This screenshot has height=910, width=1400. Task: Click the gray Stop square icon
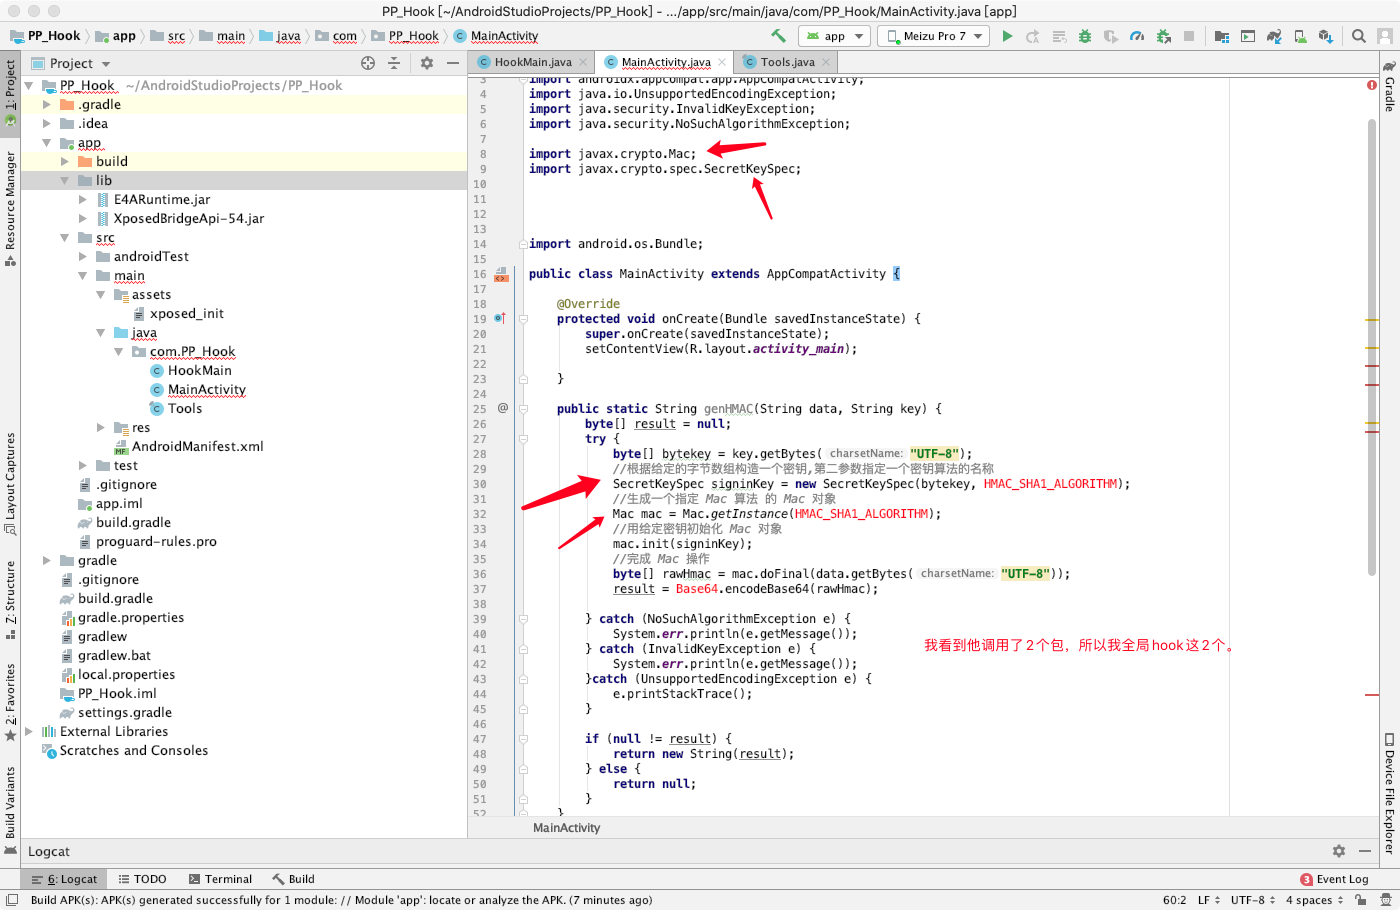pyautogui.click(x=1189, y=36)
